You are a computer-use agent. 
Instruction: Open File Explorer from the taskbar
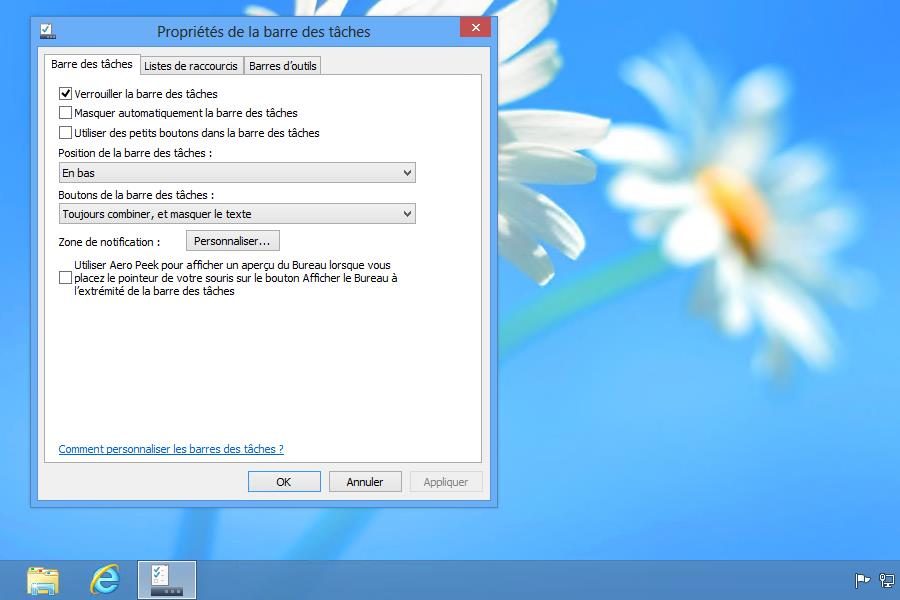coord(43,579)
